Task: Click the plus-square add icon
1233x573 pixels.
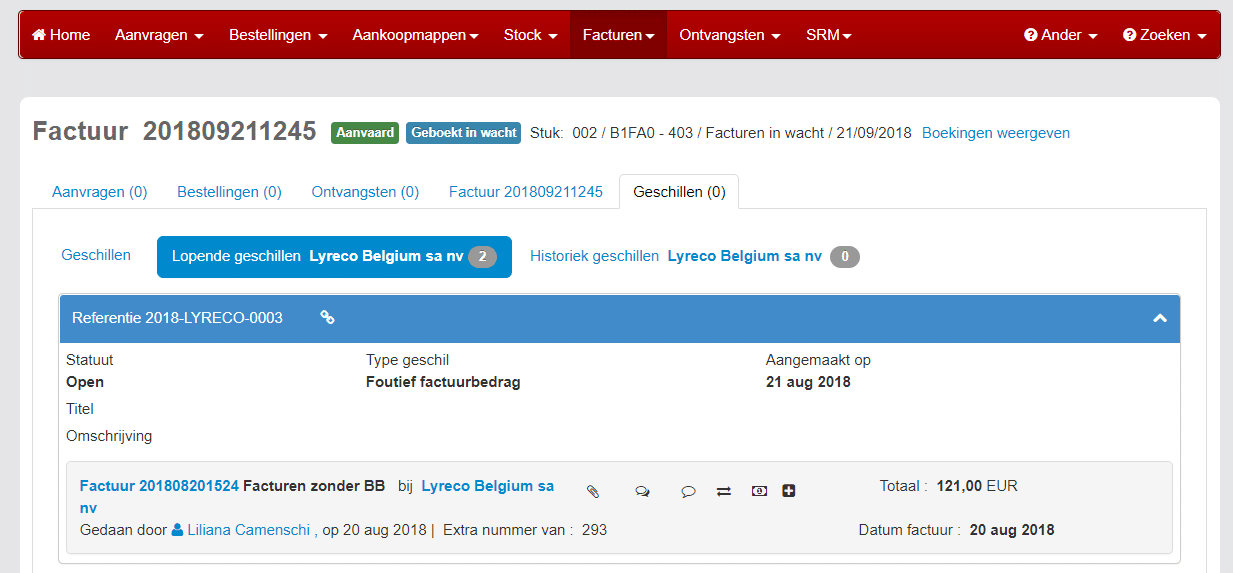Action: coord(789,491)
